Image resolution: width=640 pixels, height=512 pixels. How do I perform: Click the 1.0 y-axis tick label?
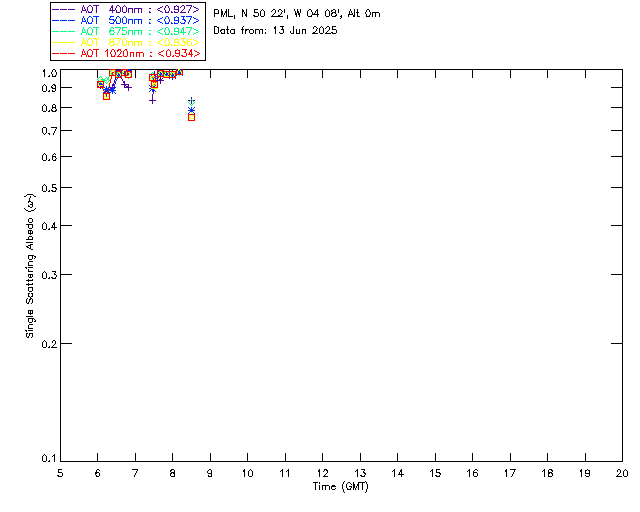click(x=49, y=73)
